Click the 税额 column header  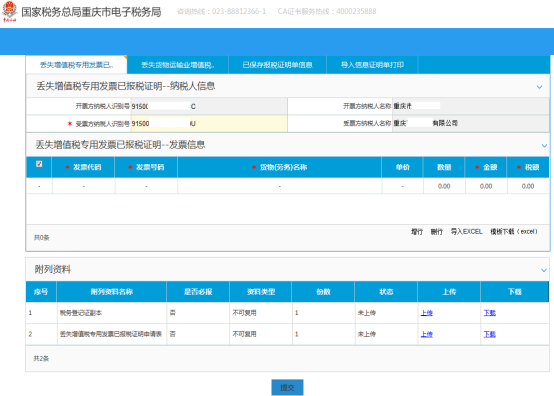click(x=528, y=167)
